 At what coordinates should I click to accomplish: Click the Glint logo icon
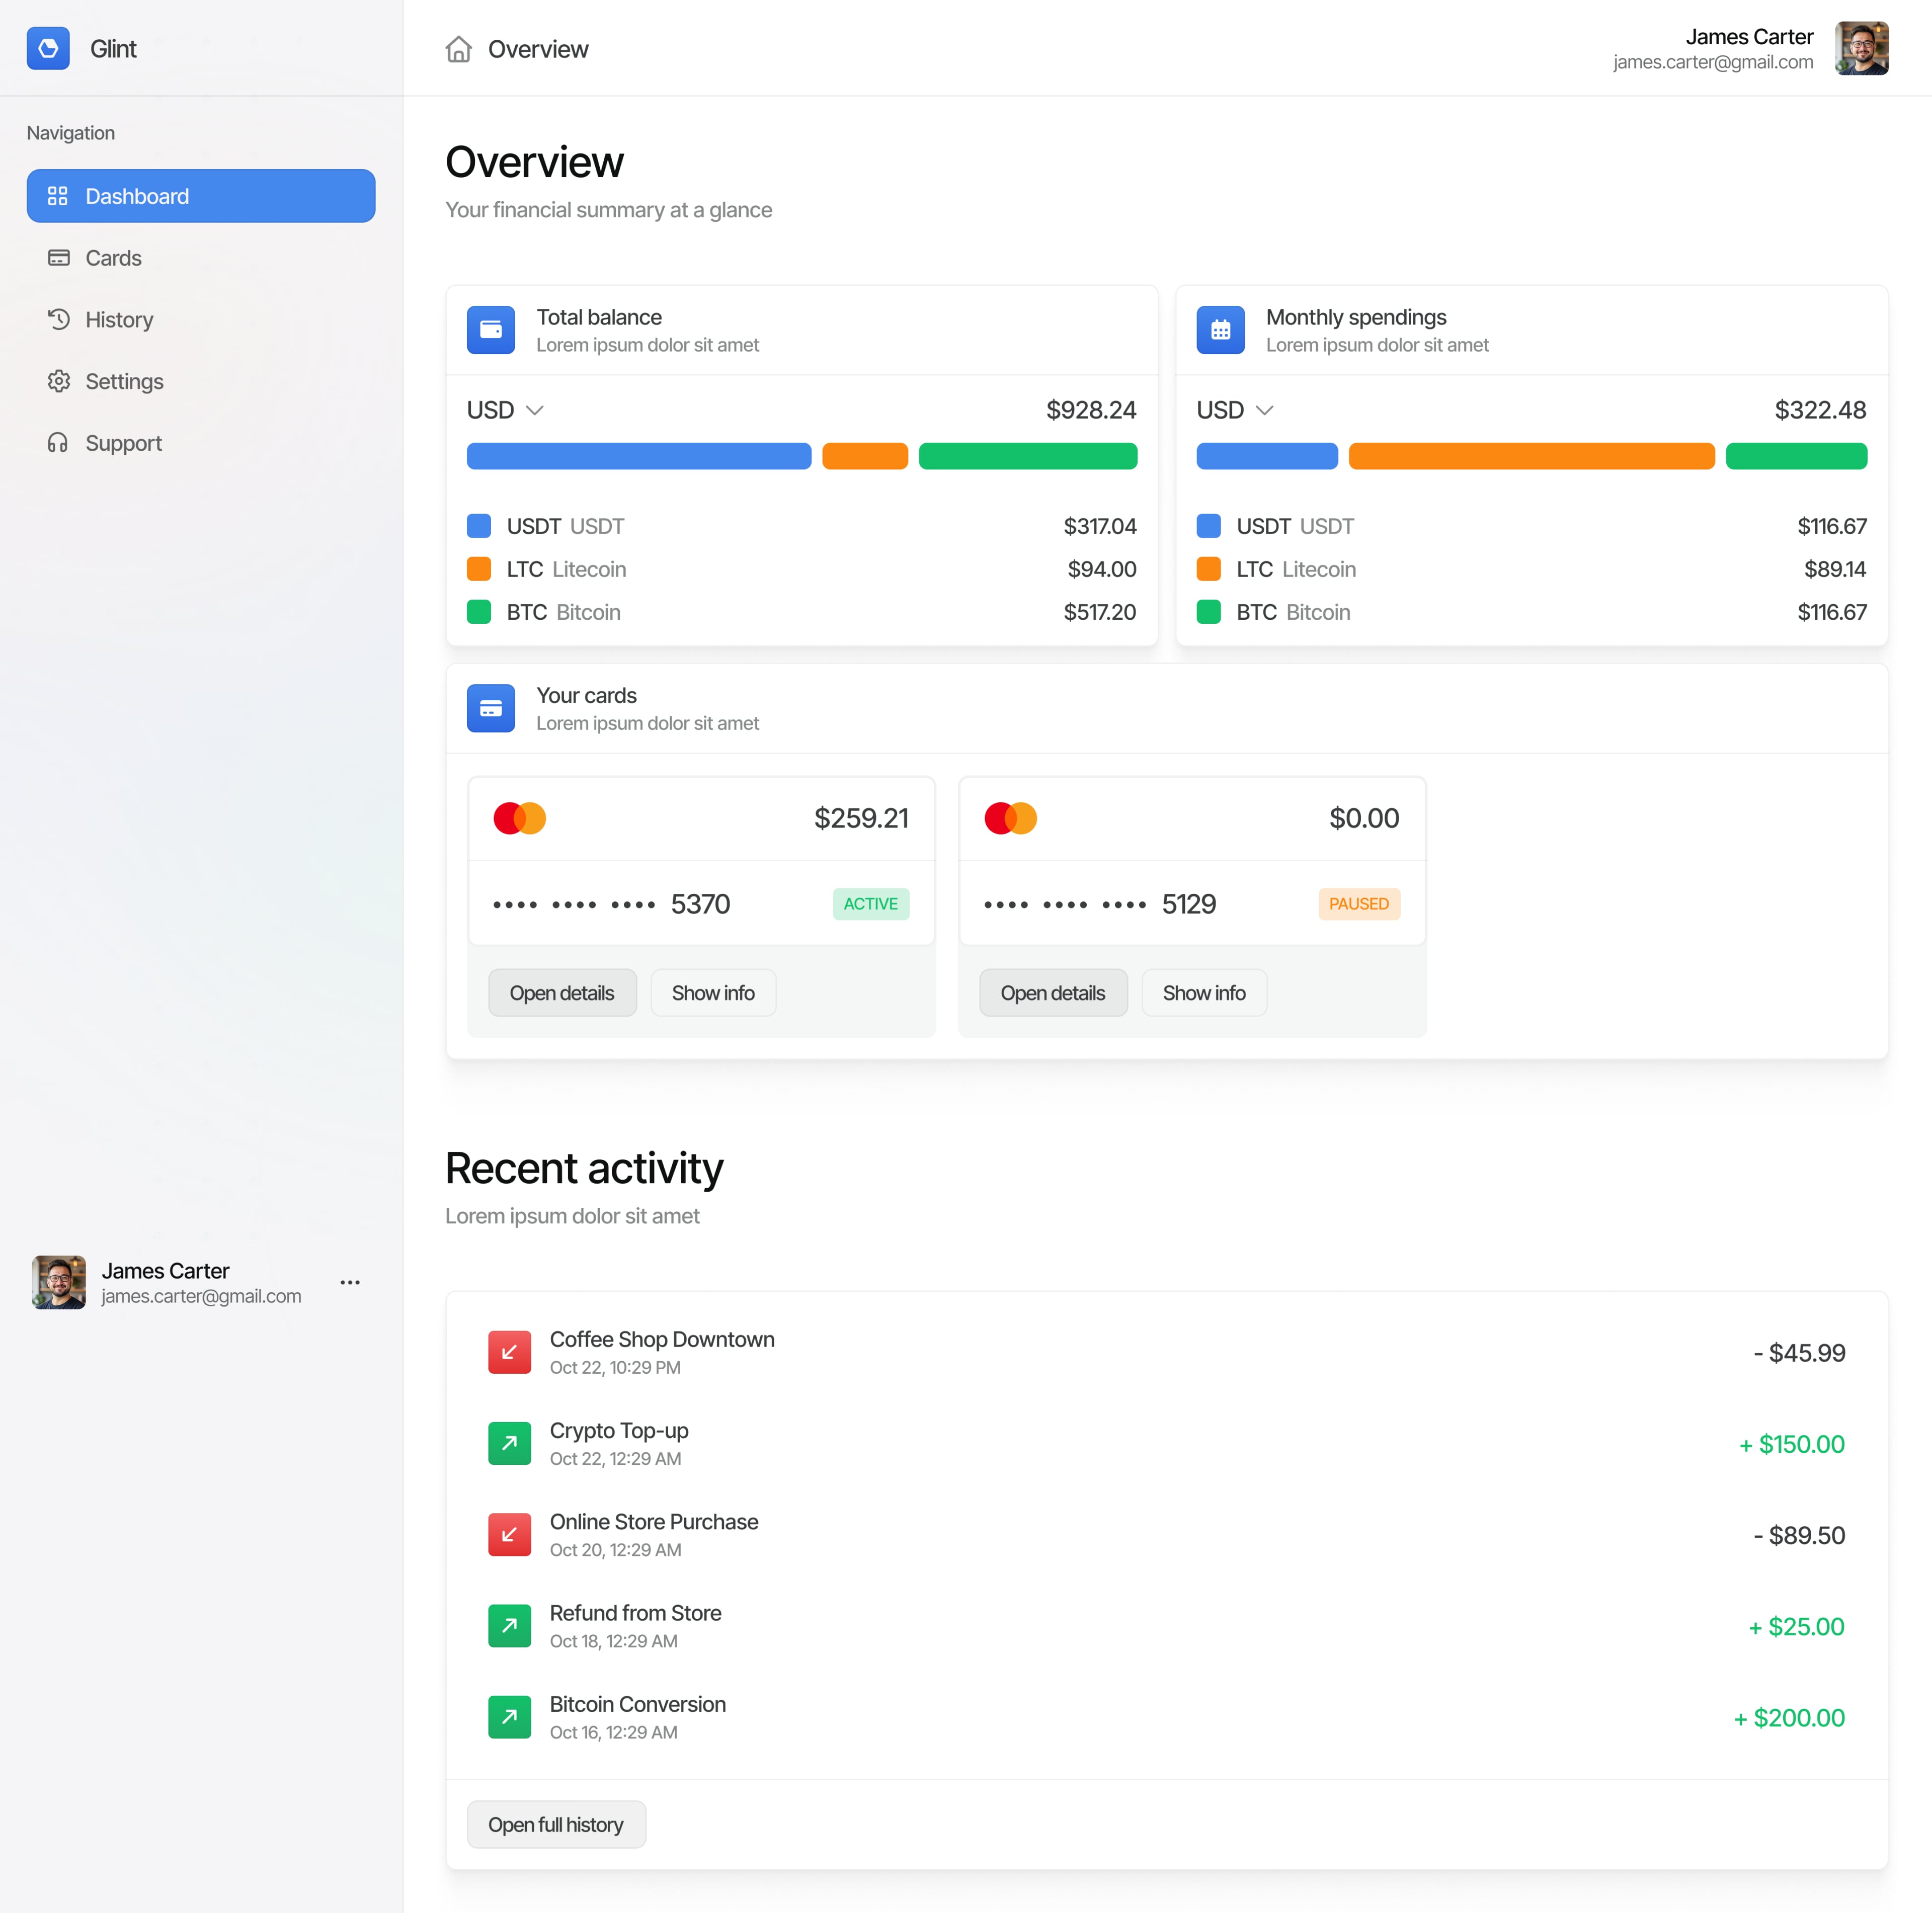click(x=48, y=48)
